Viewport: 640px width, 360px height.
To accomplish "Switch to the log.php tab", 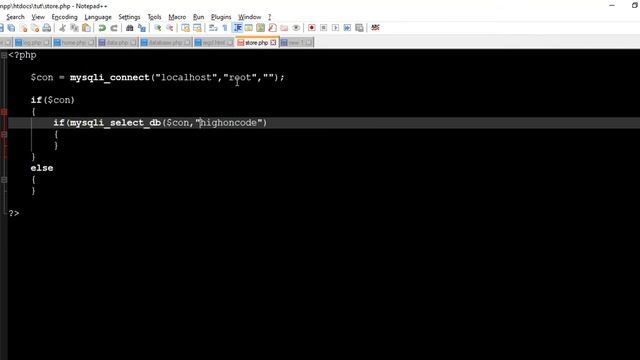I will (x=32, y=42).
